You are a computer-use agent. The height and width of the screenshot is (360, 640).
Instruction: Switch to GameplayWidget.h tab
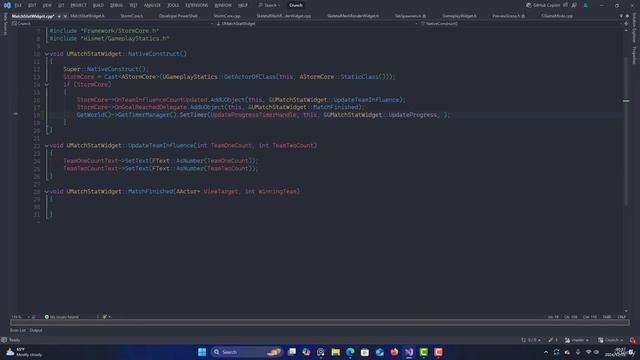(459, 16)
